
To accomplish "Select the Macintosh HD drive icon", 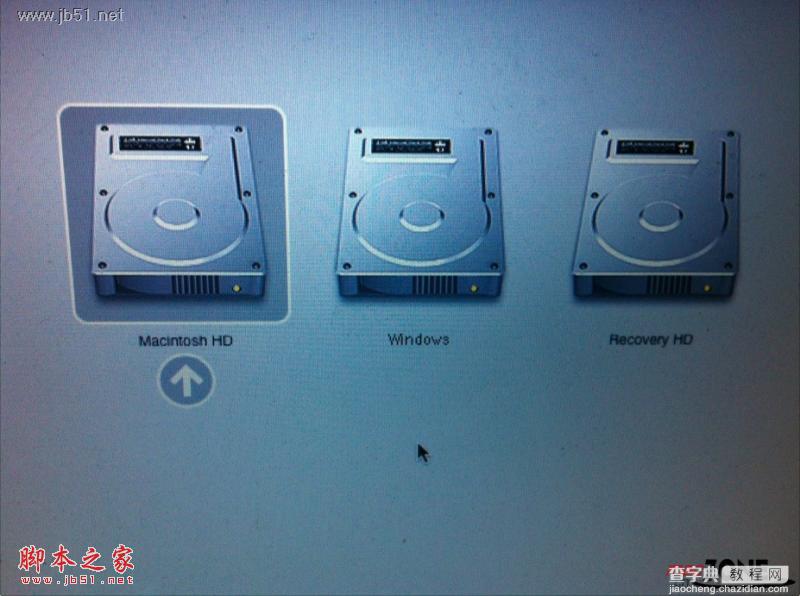I will pyautogui.click(x=179, y=210).
